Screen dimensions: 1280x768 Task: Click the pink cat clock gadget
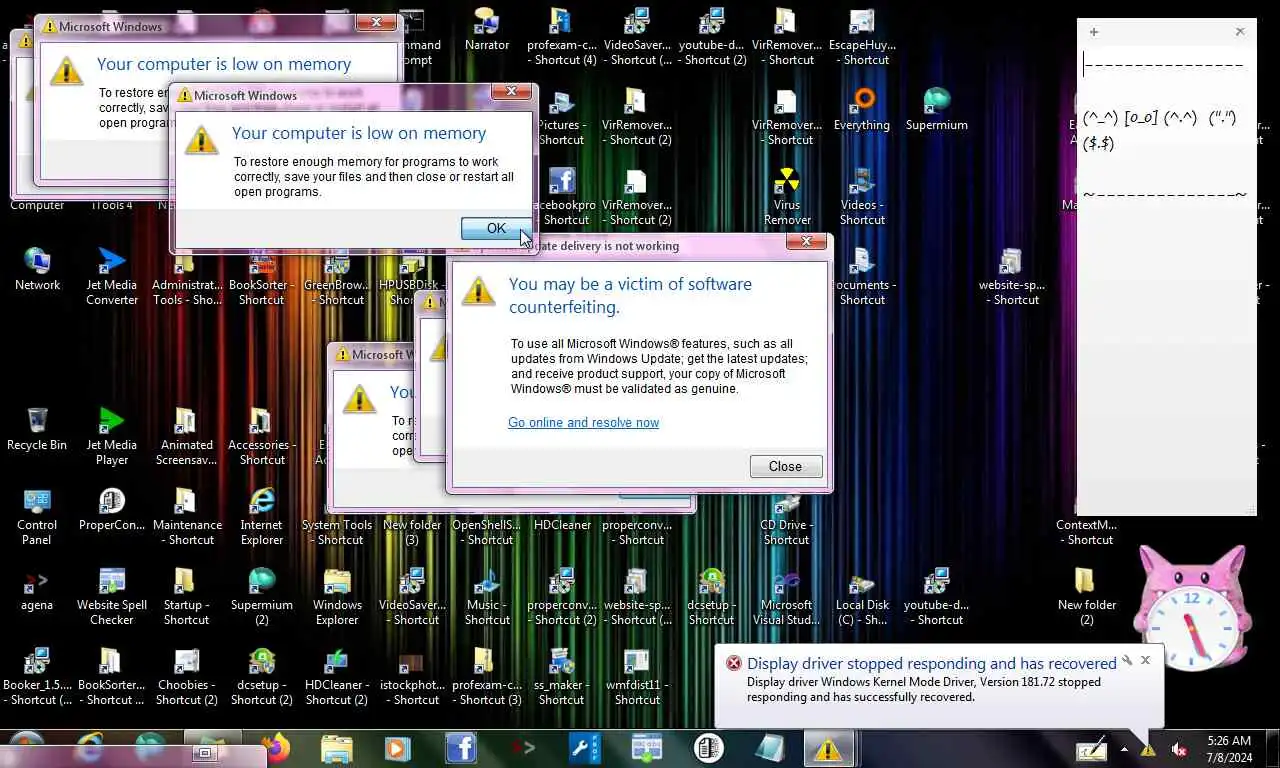tap(1190, 607)
